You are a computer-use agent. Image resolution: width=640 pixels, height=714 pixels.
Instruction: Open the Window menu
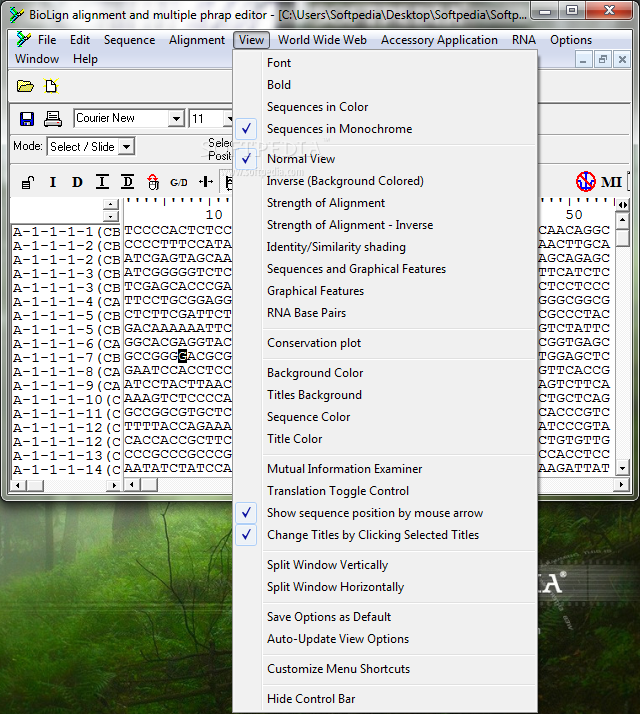pos(37,59)
